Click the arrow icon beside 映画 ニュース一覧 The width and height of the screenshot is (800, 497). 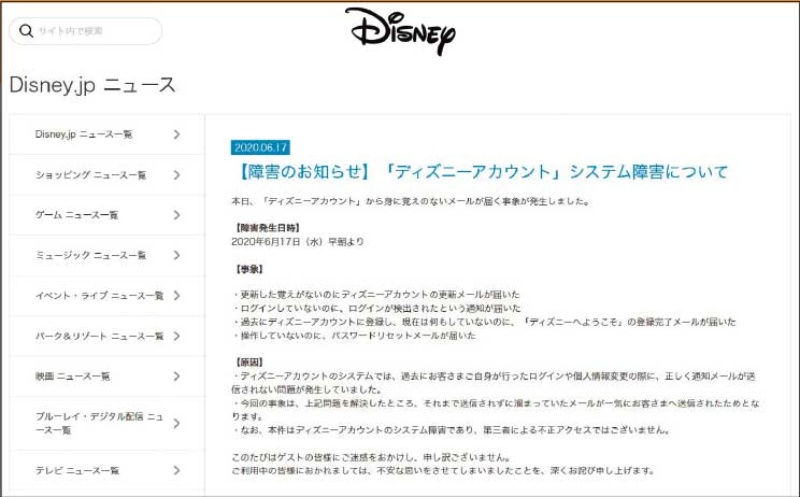tap(177, 376)
